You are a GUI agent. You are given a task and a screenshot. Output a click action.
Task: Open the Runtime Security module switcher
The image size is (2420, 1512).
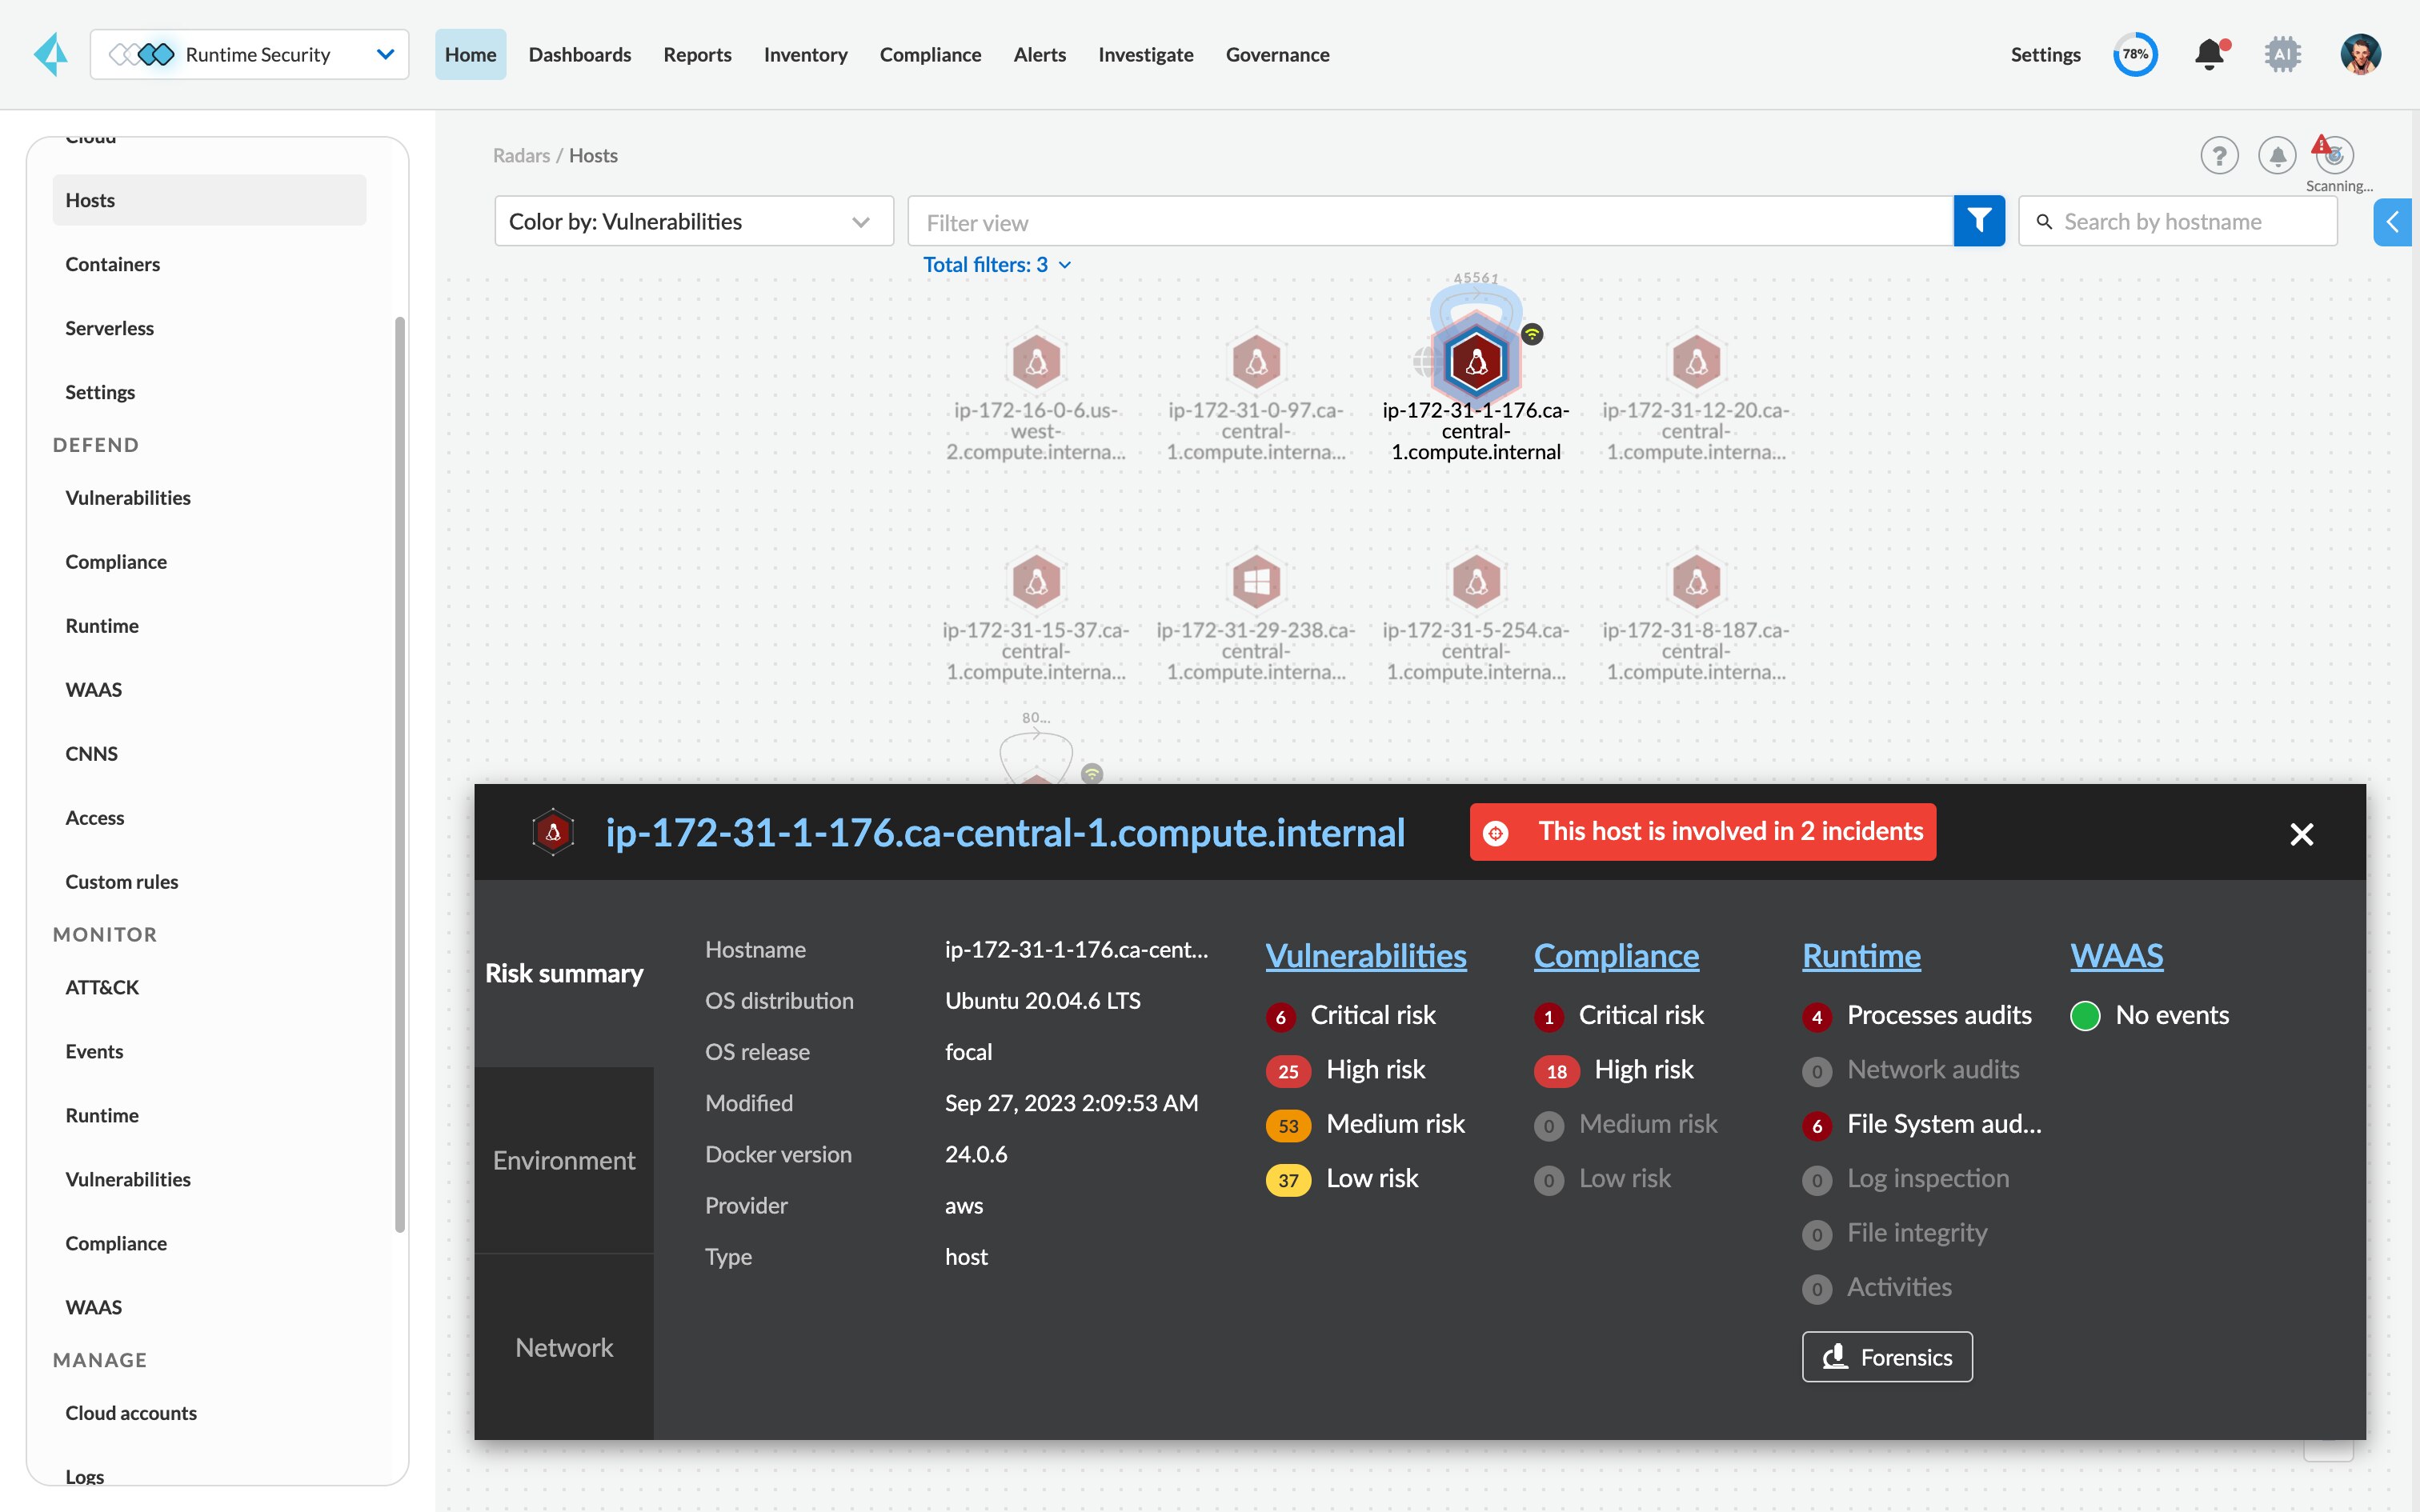click(250, 54)
